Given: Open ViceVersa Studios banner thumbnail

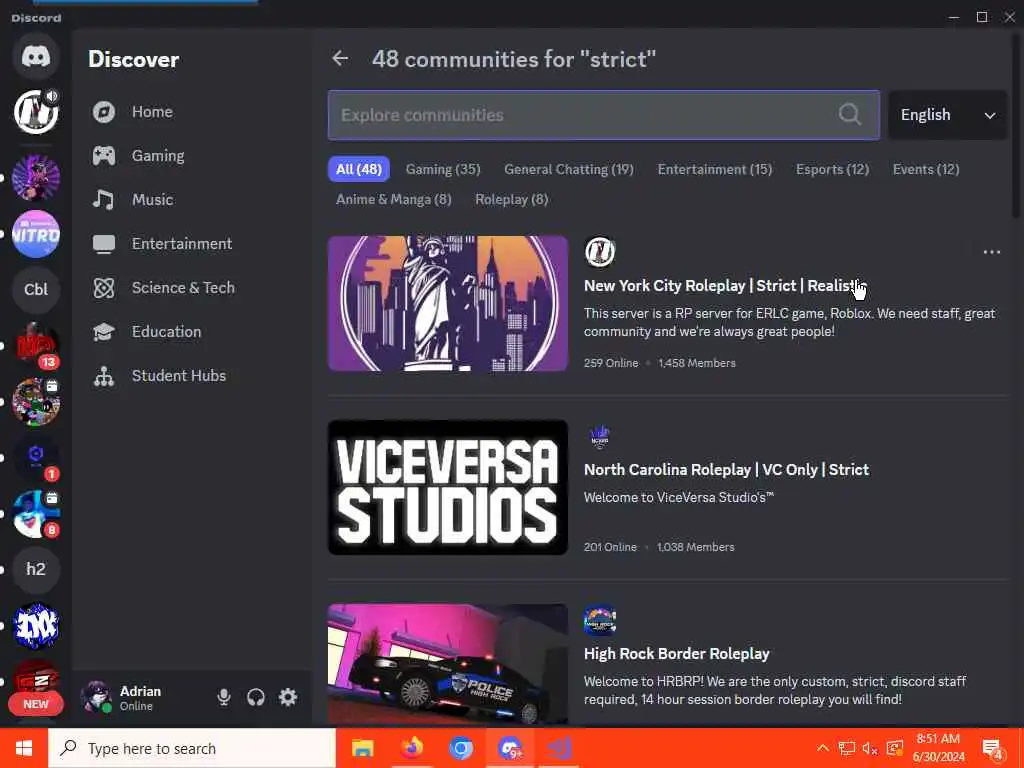Looking at the screenshot, I should [x=448, y=487].
